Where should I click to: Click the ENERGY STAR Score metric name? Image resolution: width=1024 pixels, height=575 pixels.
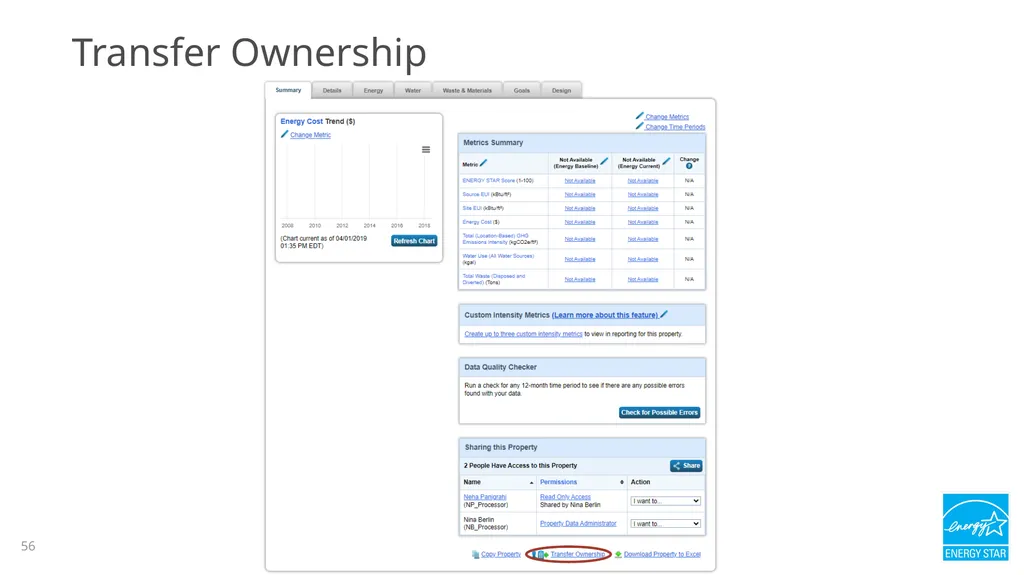488,180
